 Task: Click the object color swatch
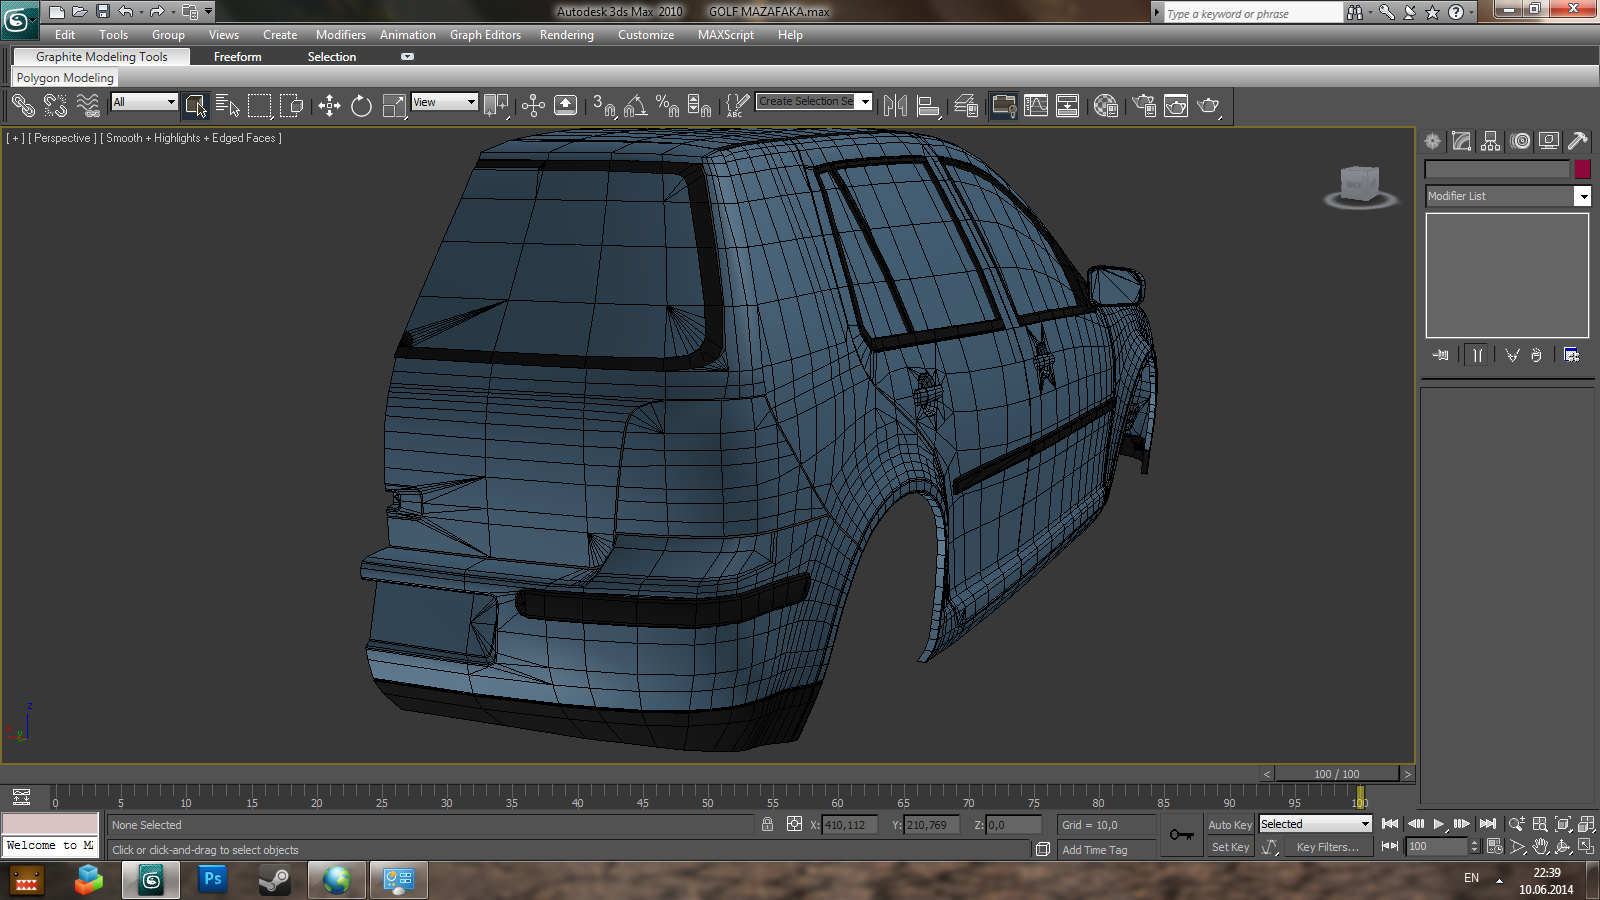(1582, 170)
